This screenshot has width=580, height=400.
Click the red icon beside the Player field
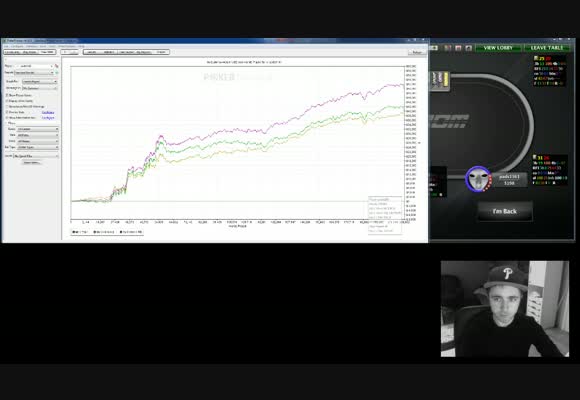click(x=57, y=66)
